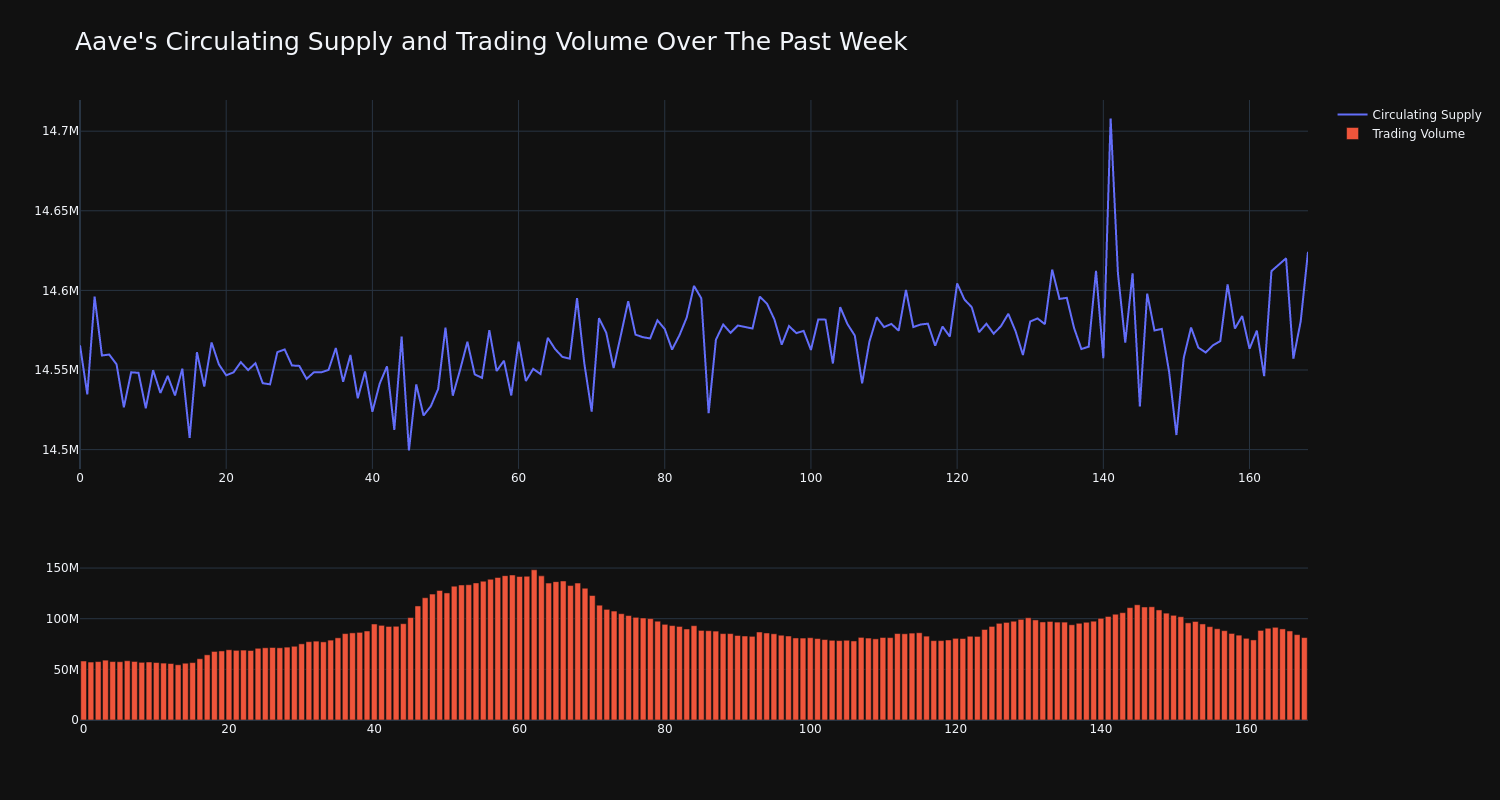1500x800 pixels.
Task: Click the chart title about Aave's supply
Action: [491, 42]
